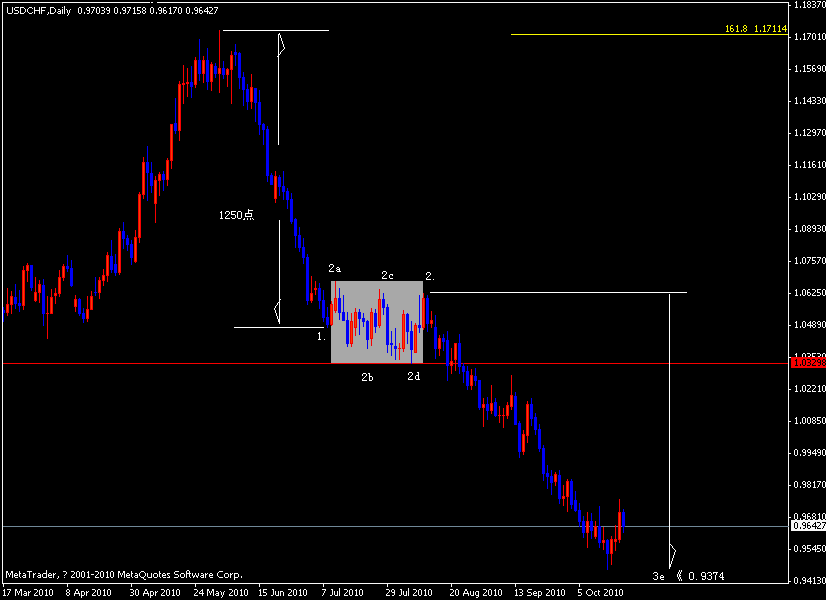Click the 1.17010 price axis label

(x=810, y=36)
